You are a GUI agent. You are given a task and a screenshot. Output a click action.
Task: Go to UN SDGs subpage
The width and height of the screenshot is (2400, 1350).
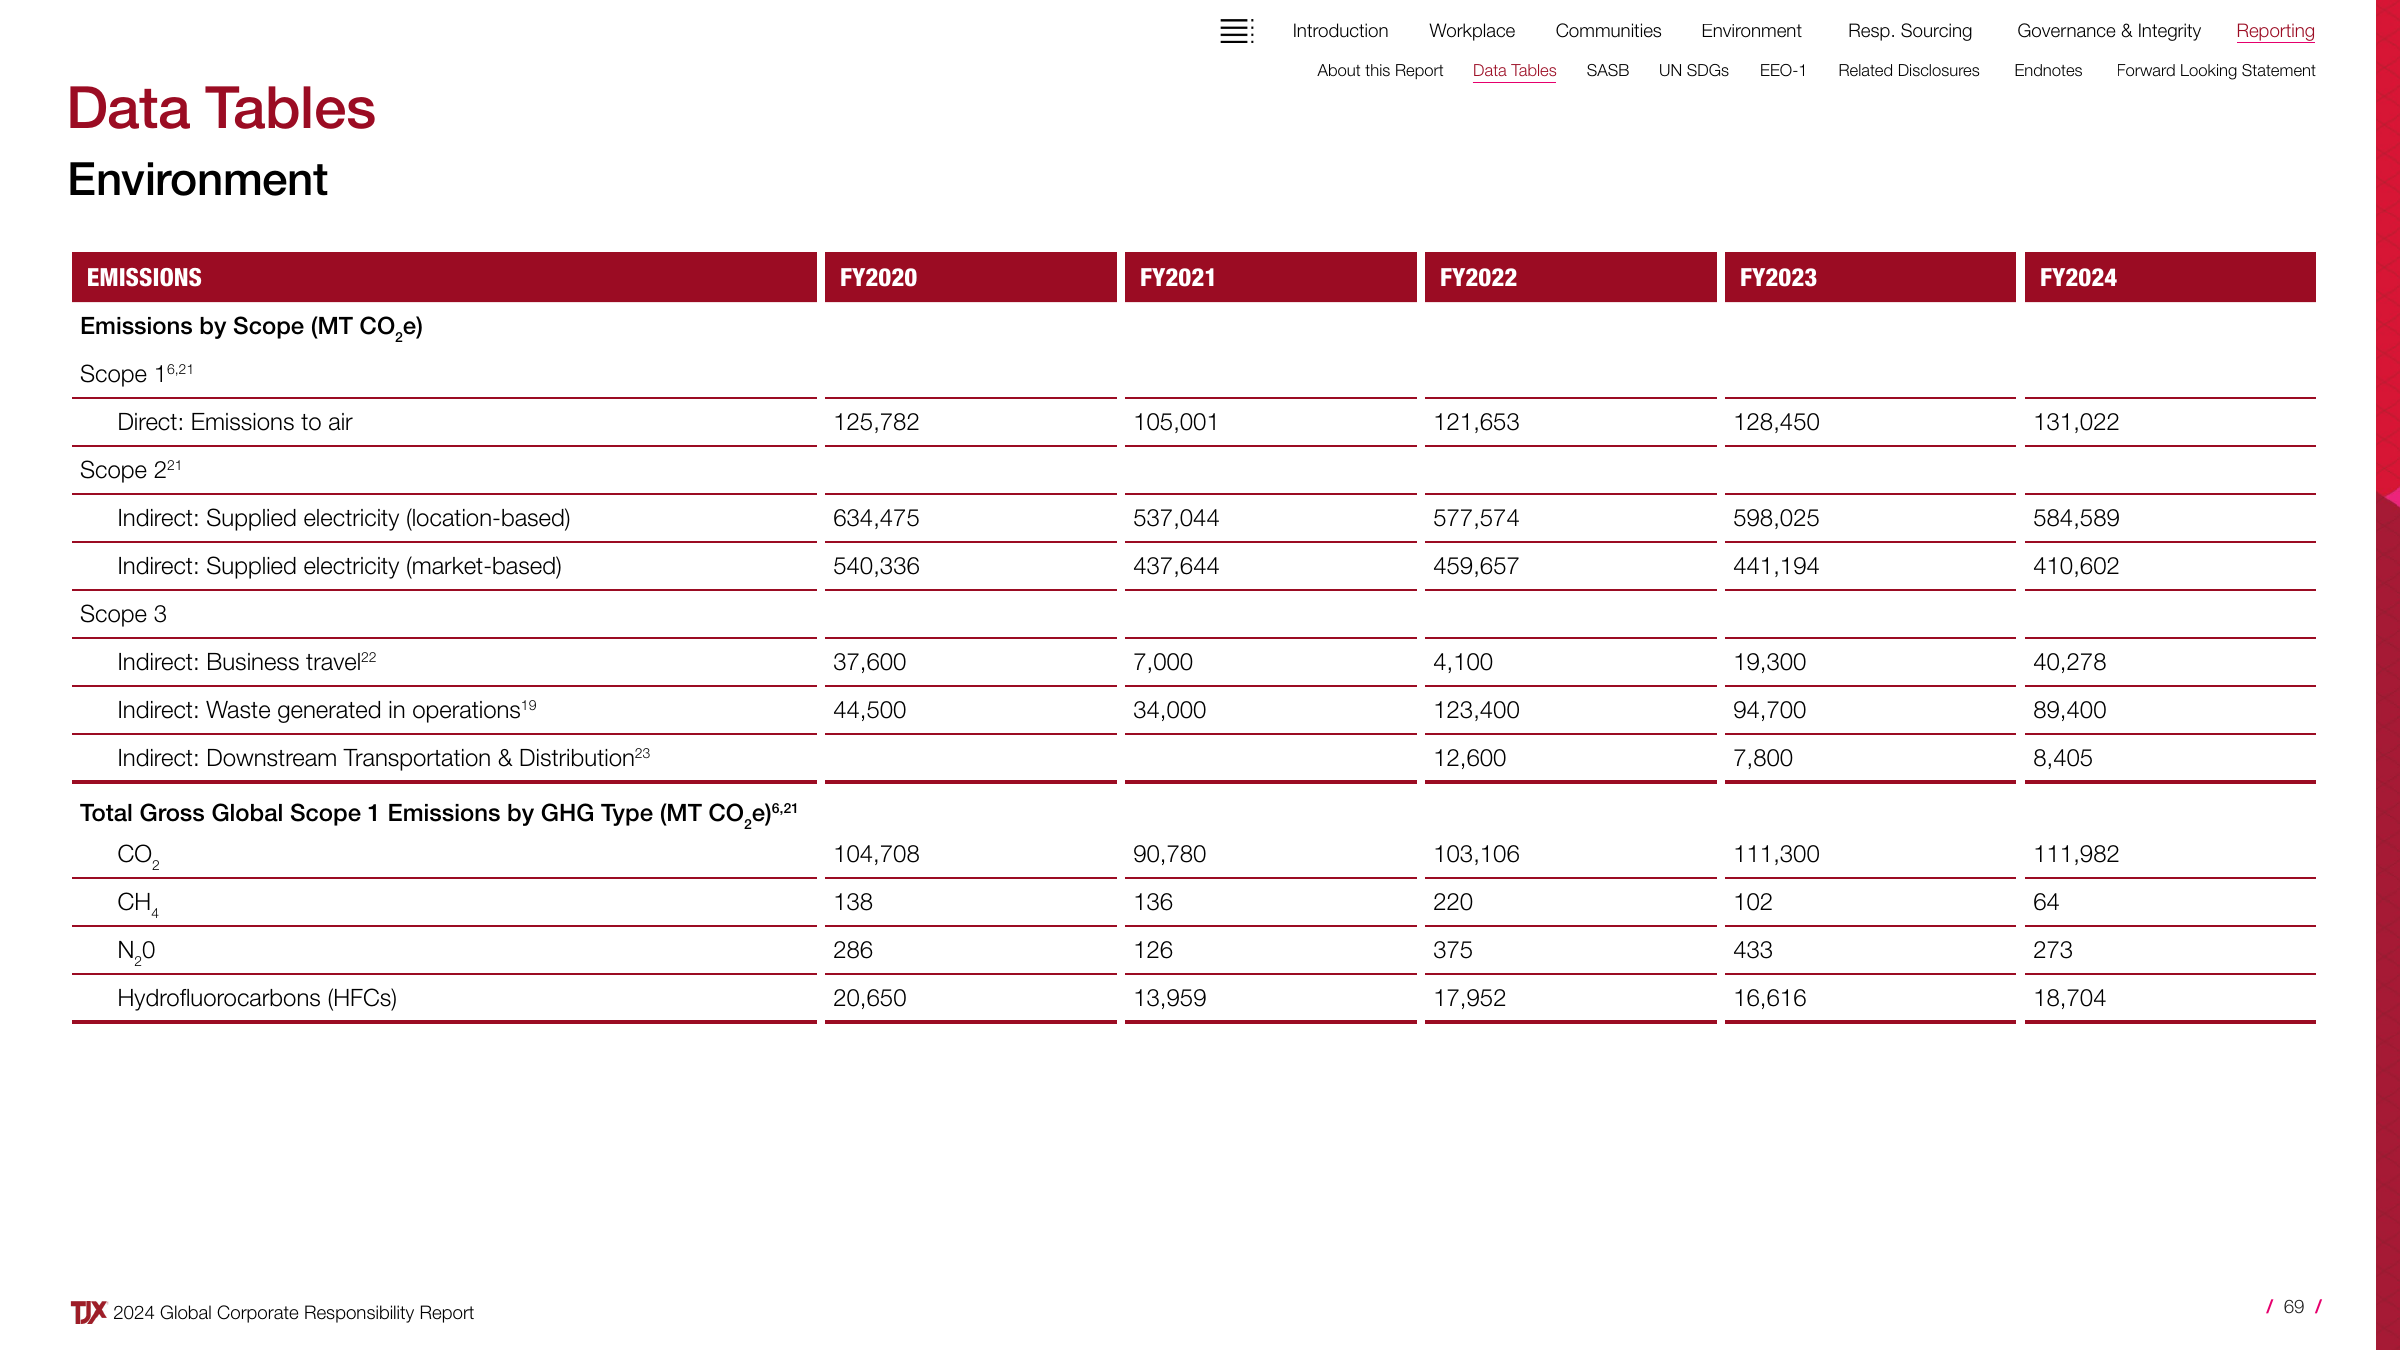[1693, 70]
